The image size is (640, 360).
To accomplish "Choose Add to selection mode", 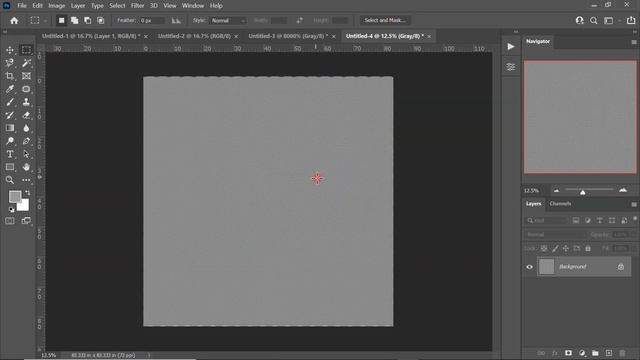I will coord(74,20).
